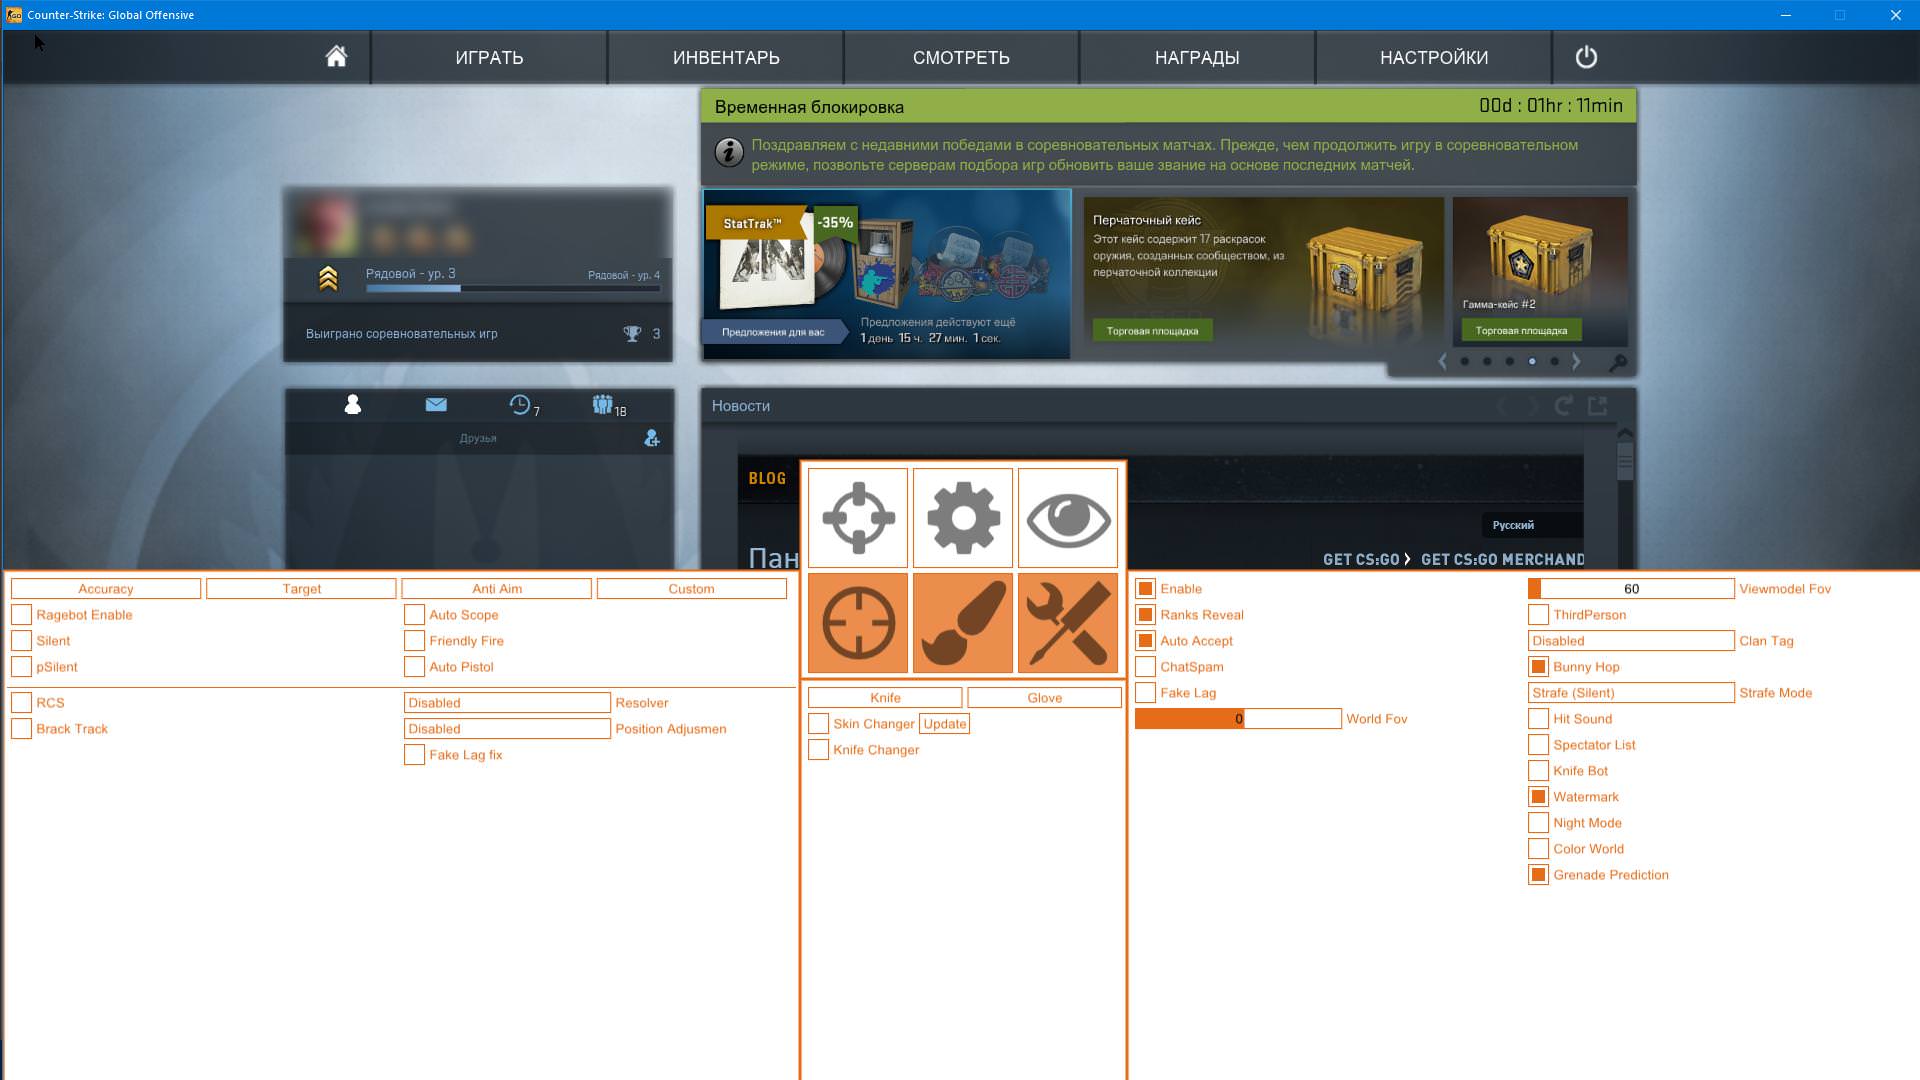Open the Position Adjustment dropdown

pos(507,729)
